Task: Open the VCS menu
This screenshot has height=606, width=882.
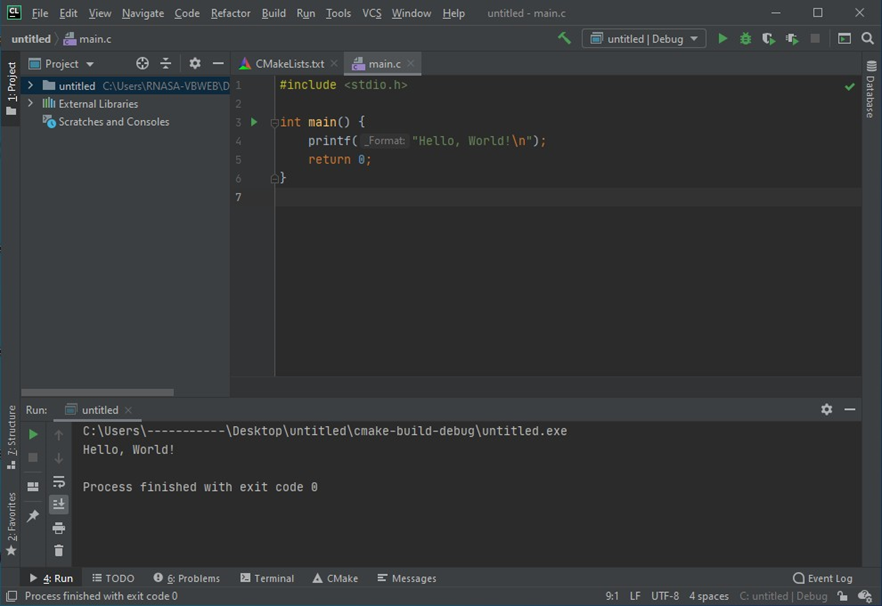Action: (x=371, y=13)
